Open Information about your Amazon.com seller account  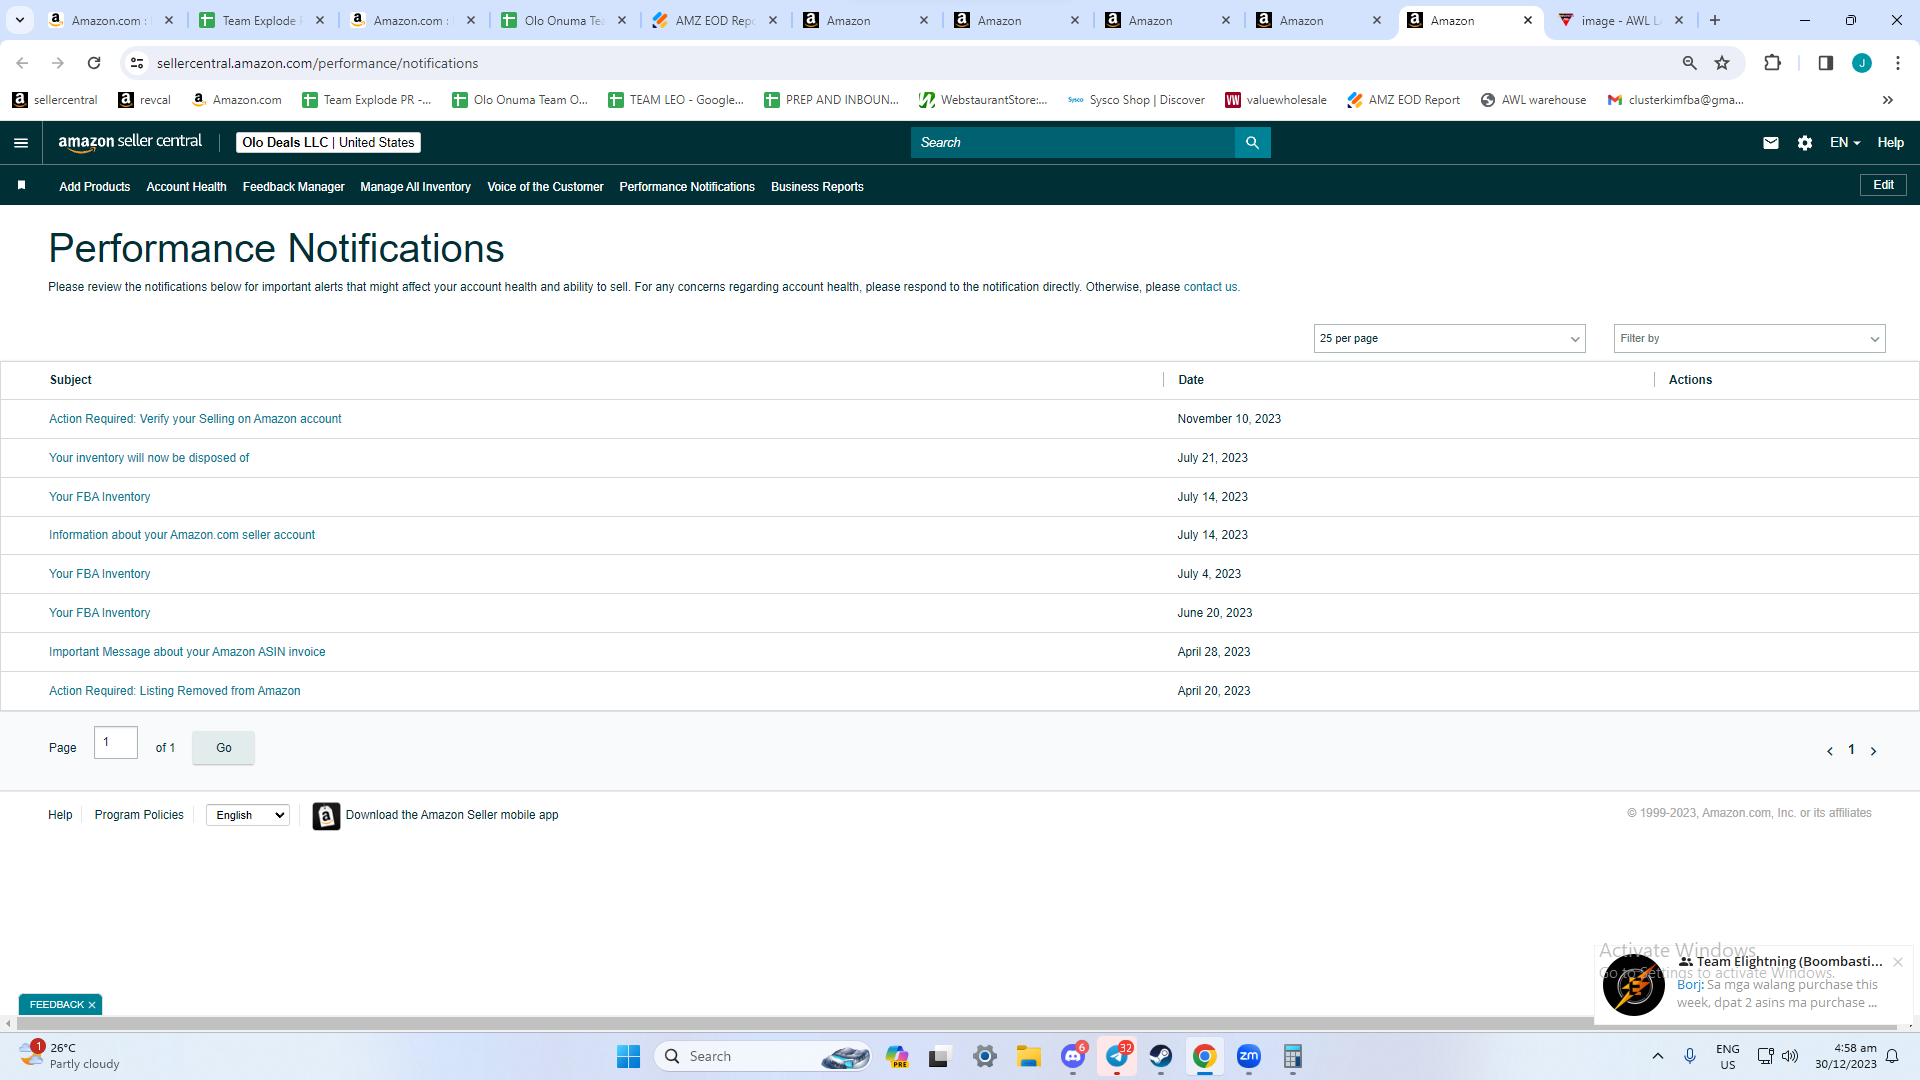[182, 535]
